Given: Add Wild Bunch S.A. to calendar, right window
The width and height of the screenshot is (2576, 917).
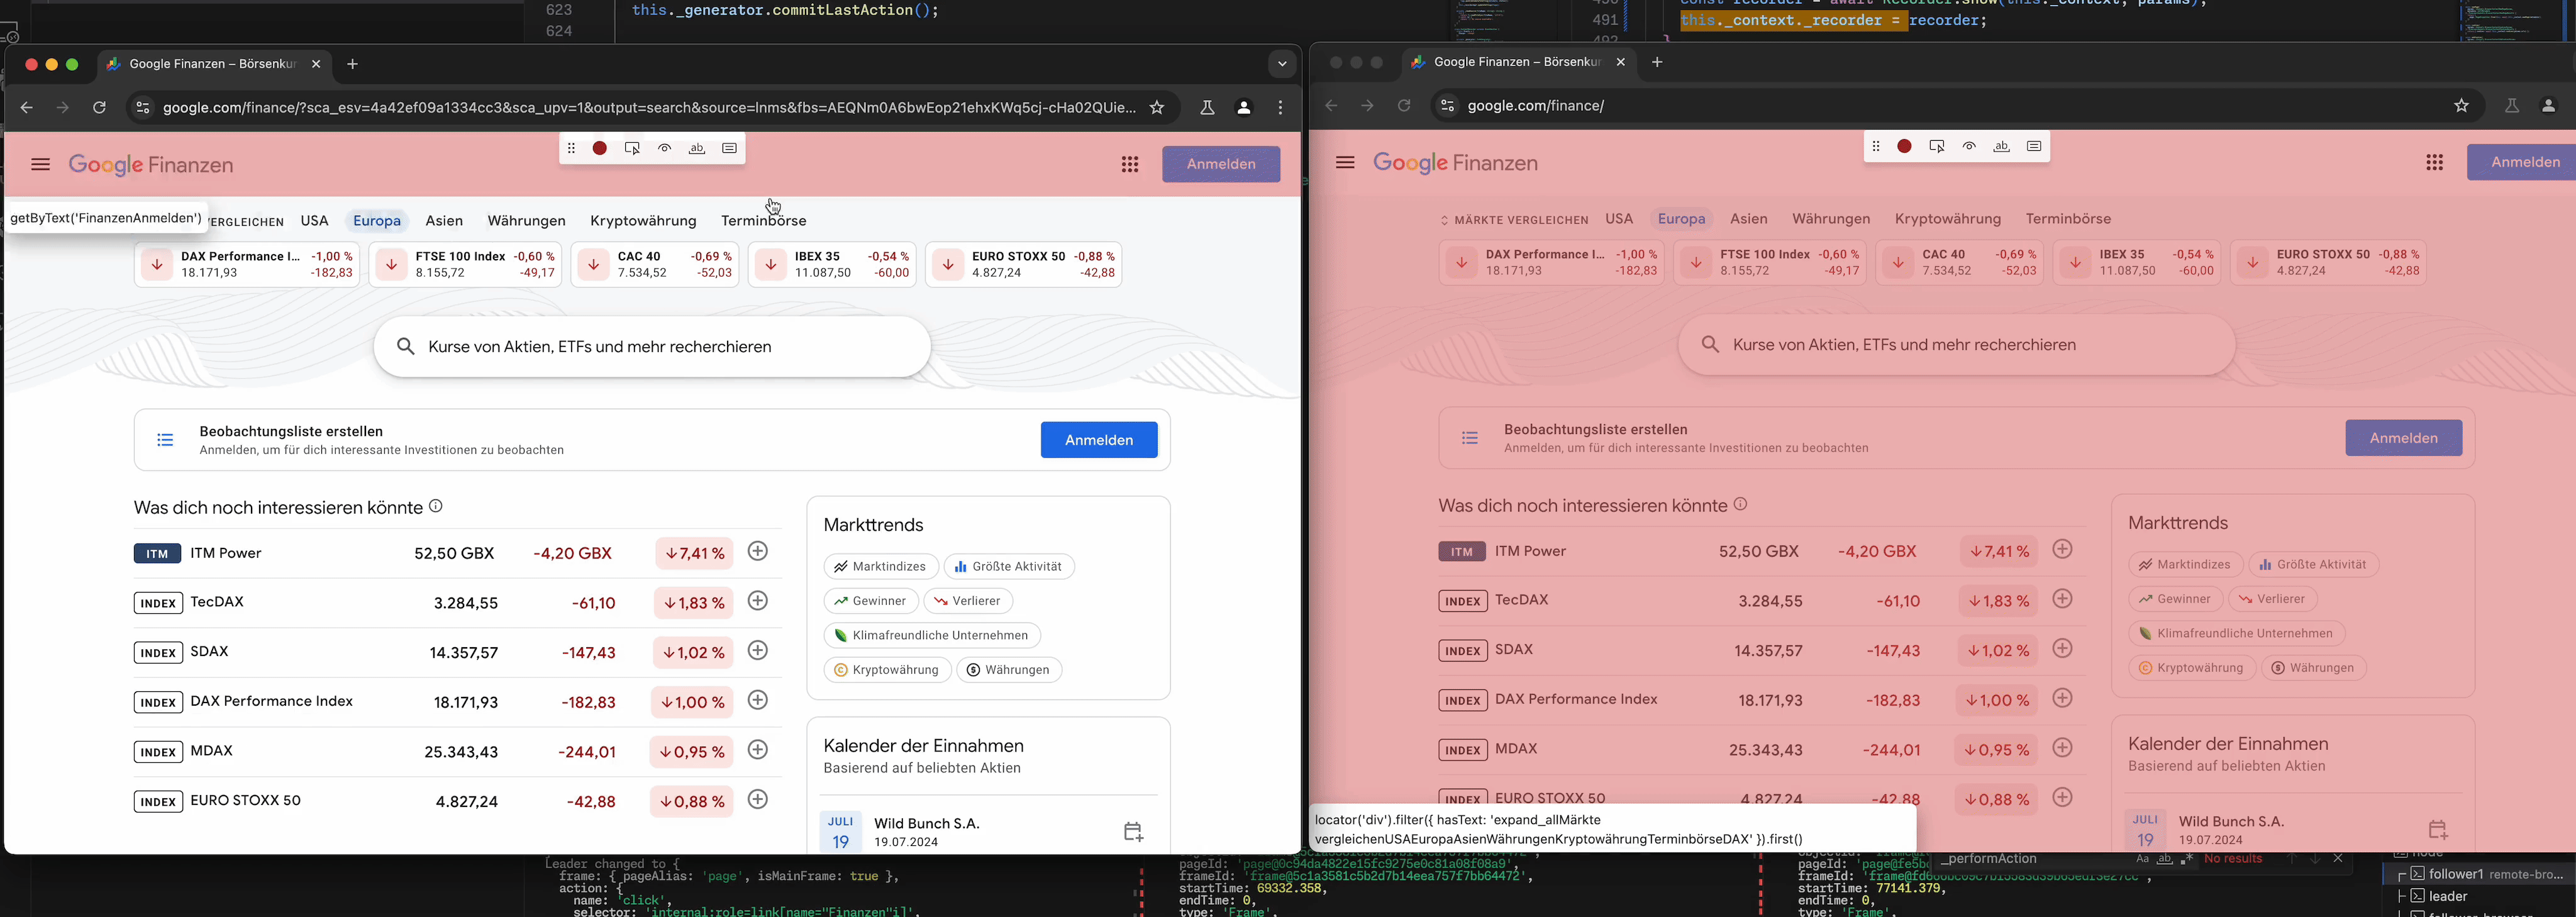Looking at the screenshot, I should point(2438,830).
